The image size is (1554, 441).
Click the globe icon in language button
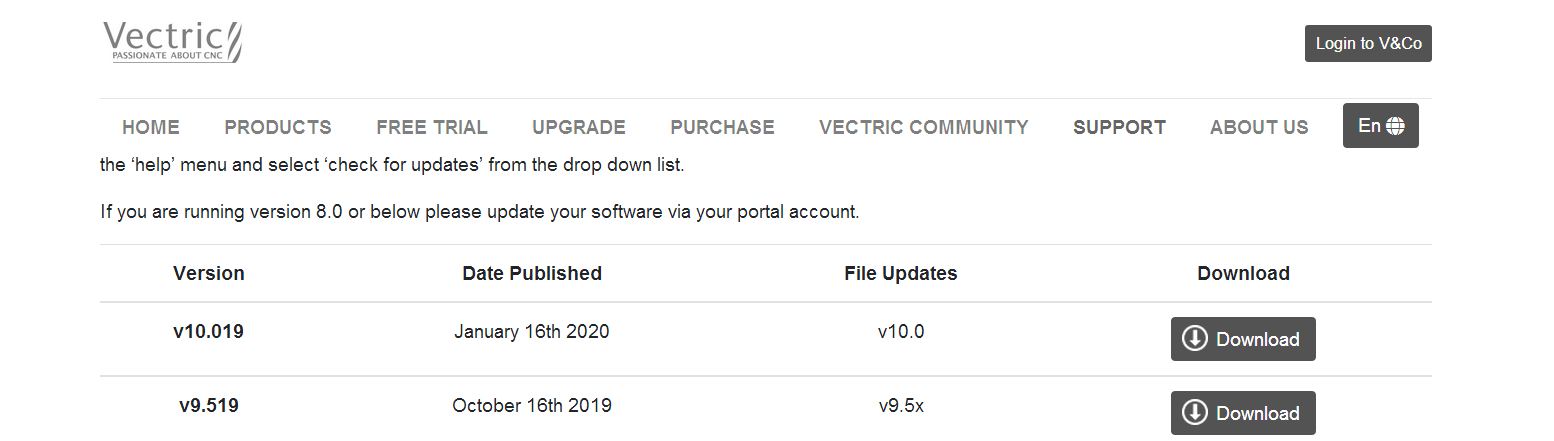pos(1396,126)
